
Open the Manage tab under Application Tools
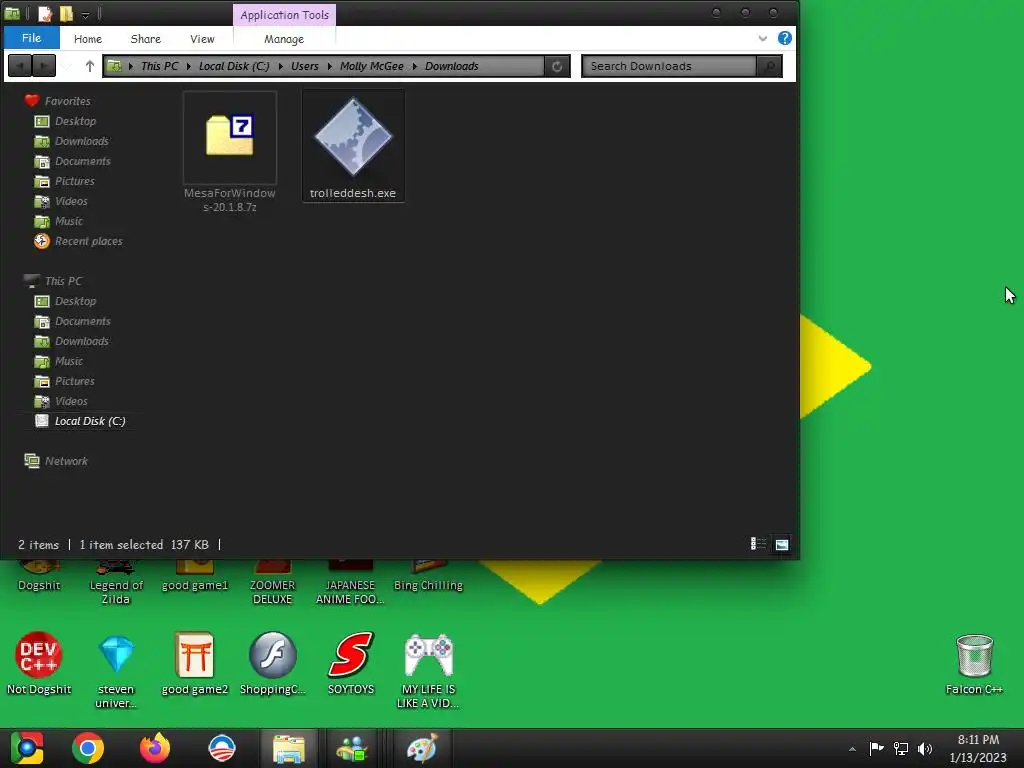[x=284, y=39]
